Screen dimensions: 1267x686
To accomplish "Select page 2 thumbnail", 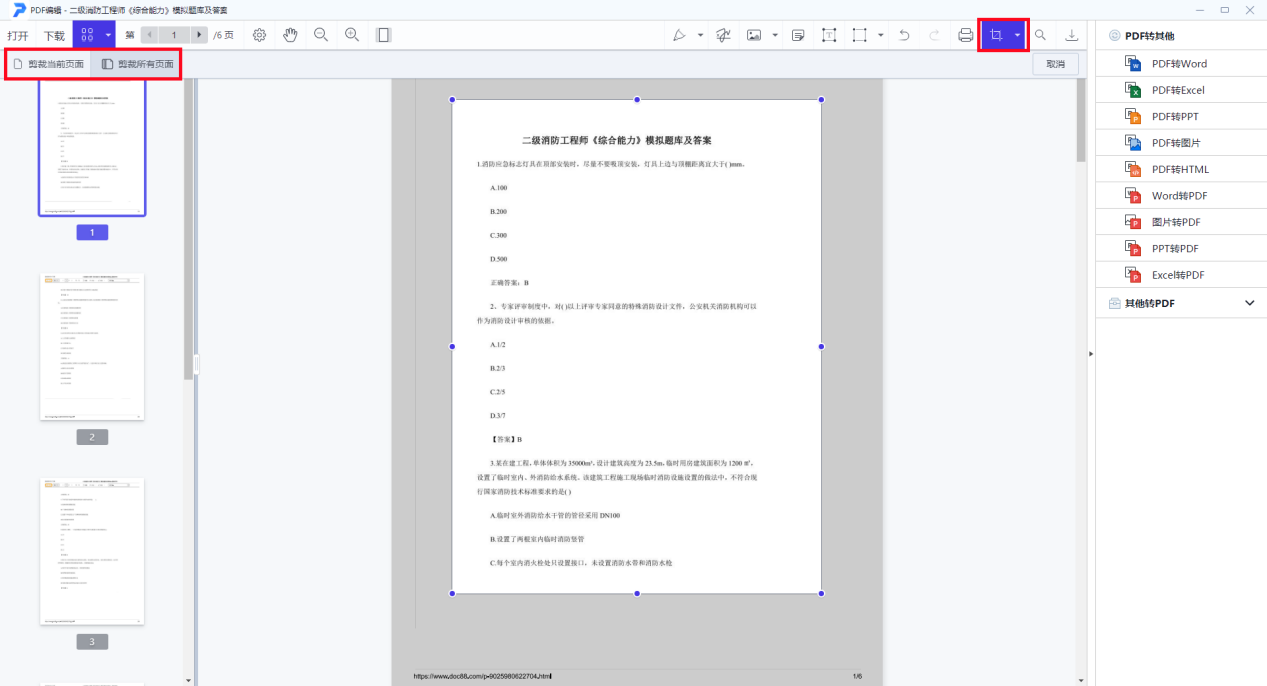I will (92, 347).
